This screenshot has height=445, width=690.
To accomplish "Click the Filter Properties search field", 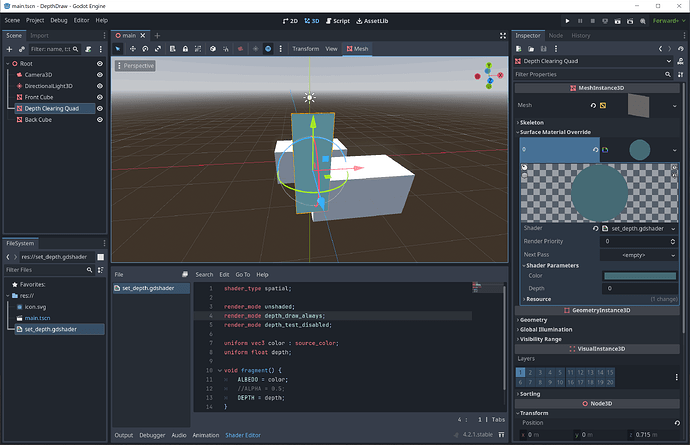I will 594,74.
